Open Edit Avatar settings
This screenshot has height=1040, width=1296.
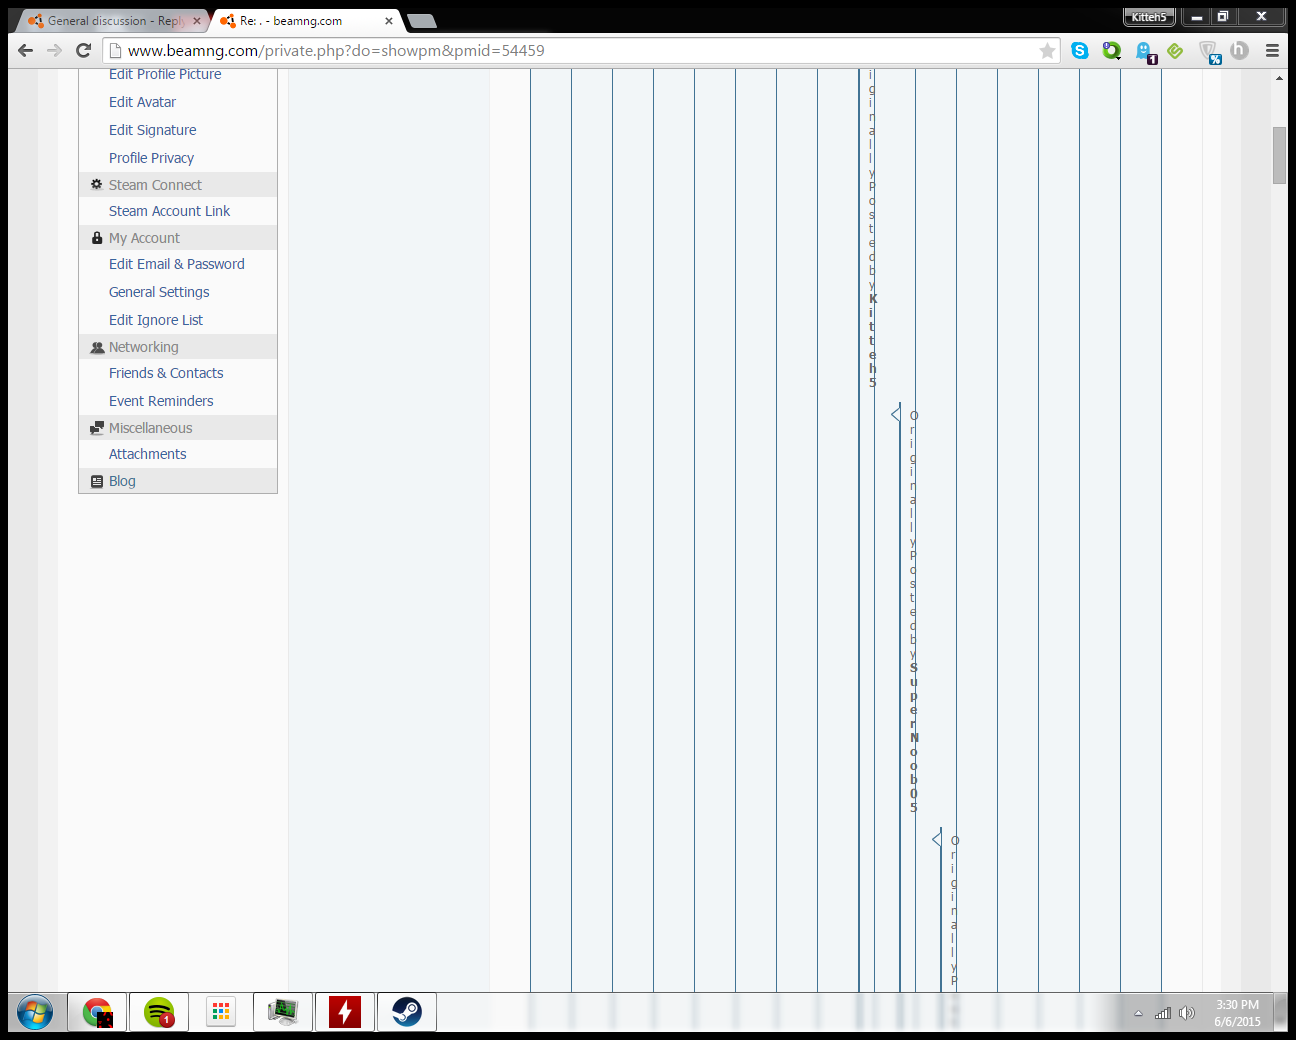tap(142, 102)
